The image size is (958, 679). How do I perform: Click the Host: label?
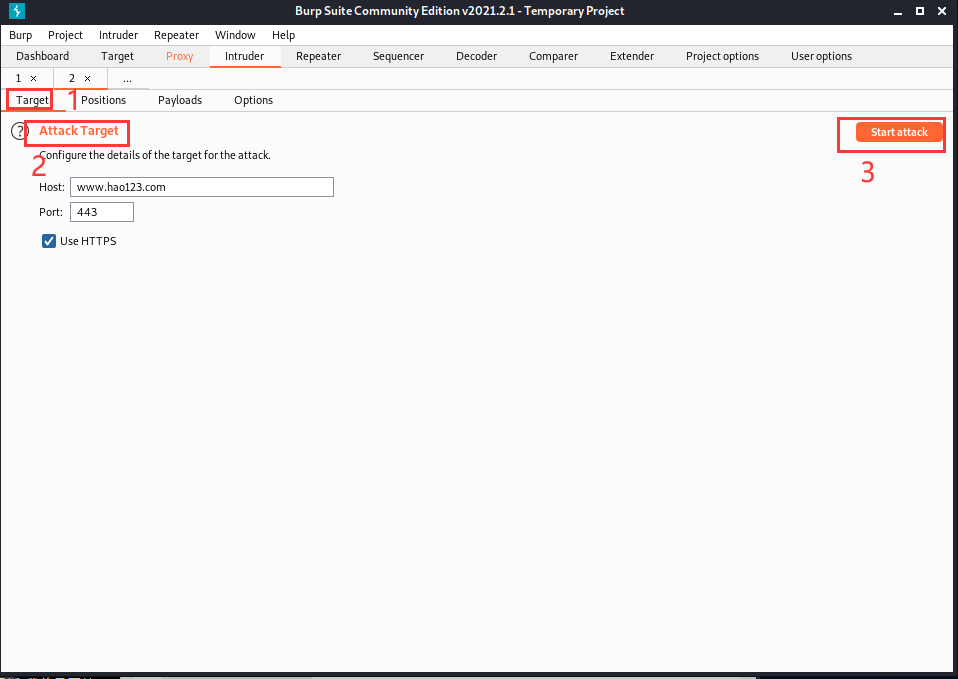[52, 187]
